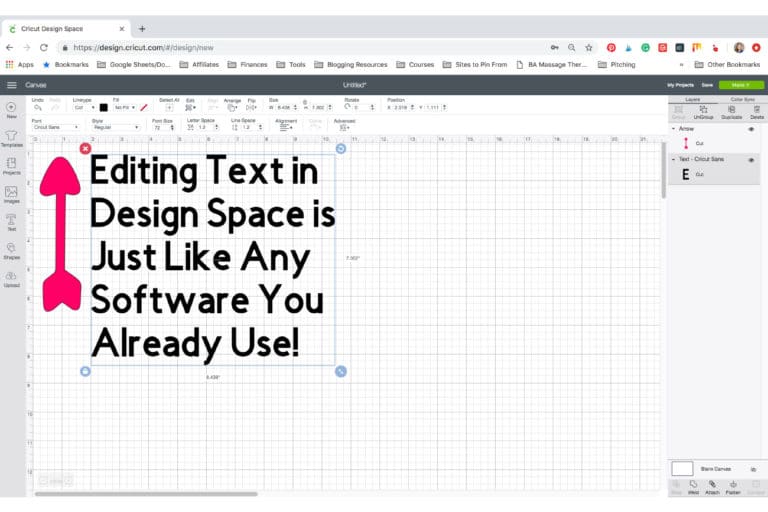The height and width of the screenshot is (512, 768).
Task: Click the Font Size input field
Action: [x=161, y=127]
